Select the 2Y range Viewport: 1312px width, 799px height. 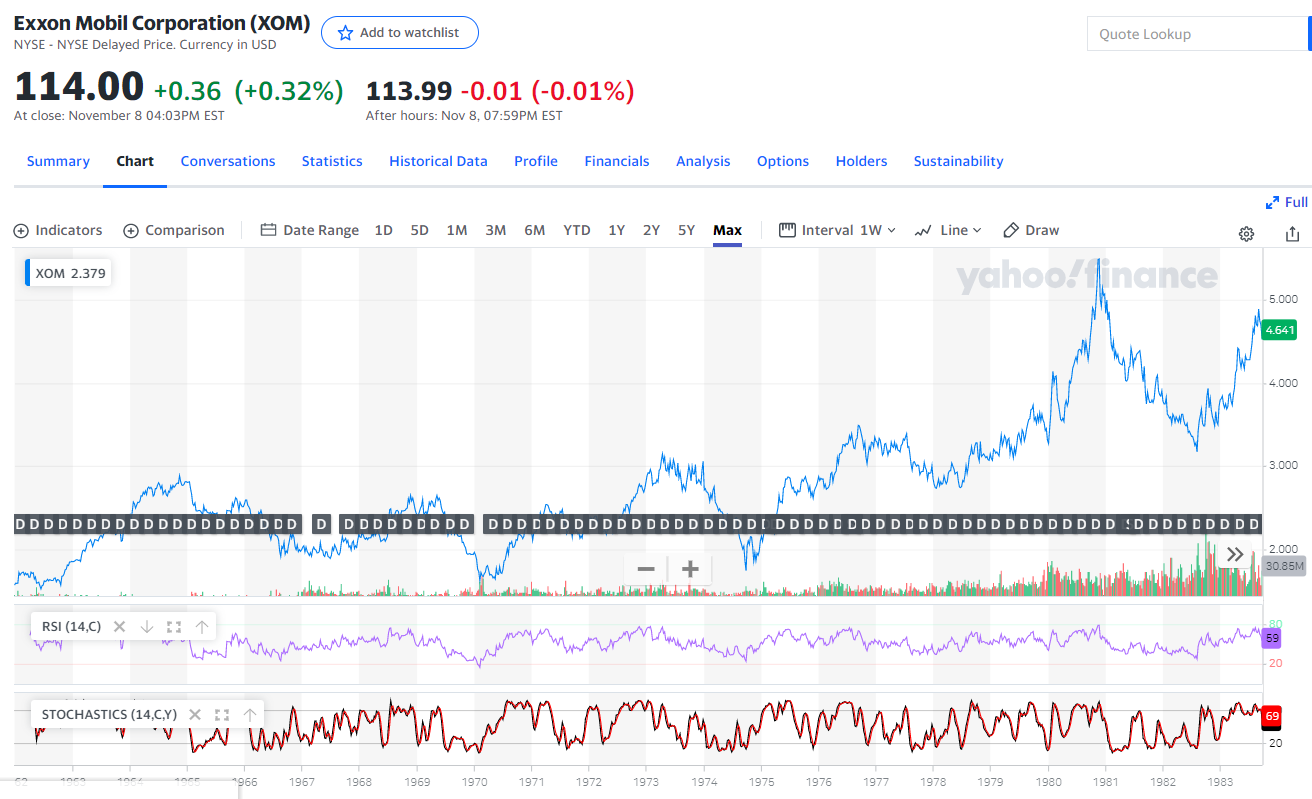pyautogui.click(x=651, y=230)
